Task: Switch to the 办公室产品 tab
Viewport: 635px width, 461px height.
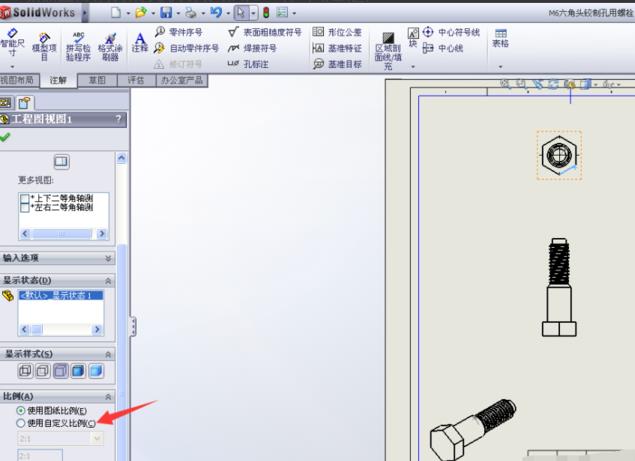Action: [x=182, y=80]
